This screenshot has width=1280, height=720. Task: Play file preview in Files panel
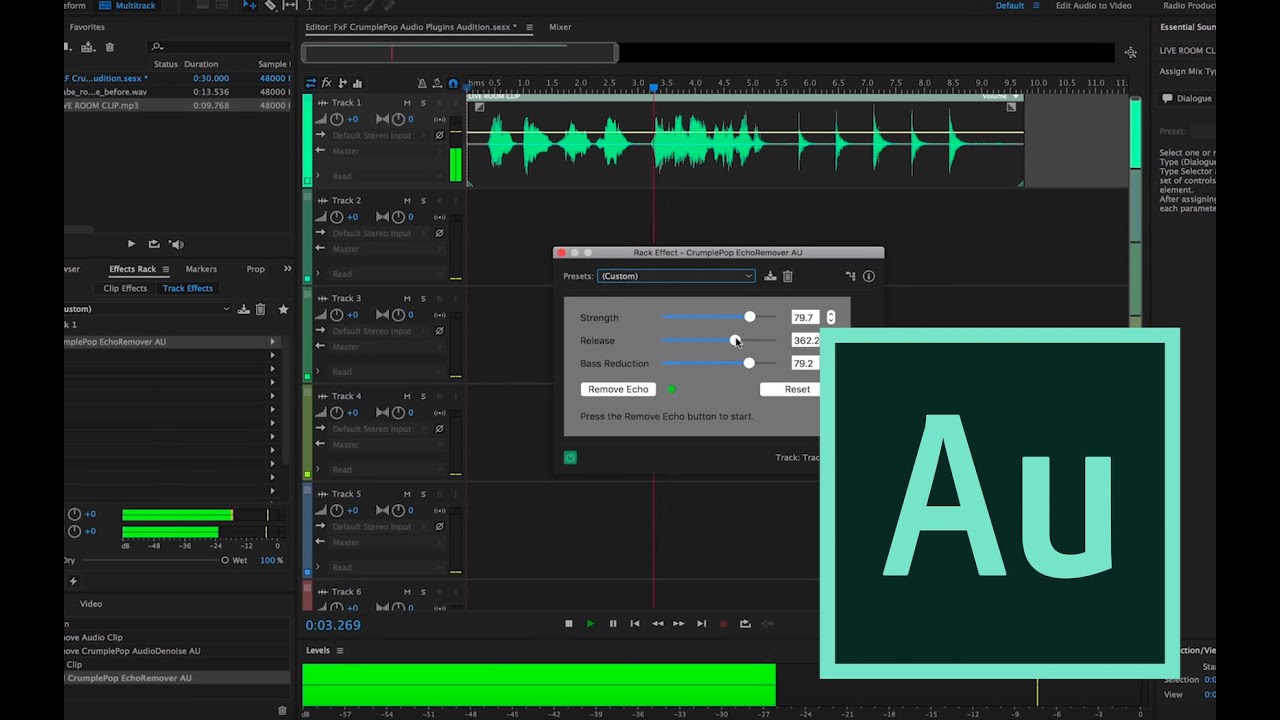coord(131,244)
